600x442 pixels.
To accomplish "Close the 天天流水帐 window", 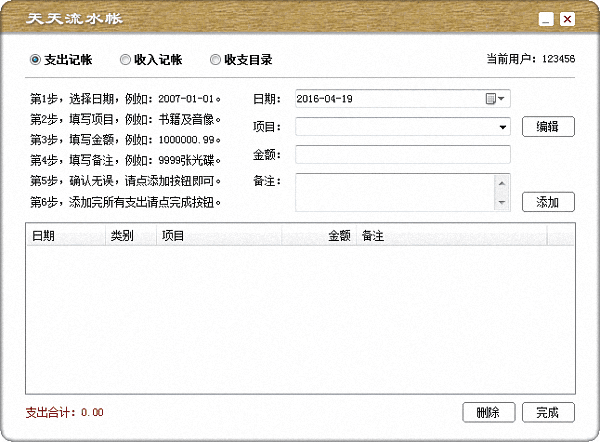I will 567,19.
